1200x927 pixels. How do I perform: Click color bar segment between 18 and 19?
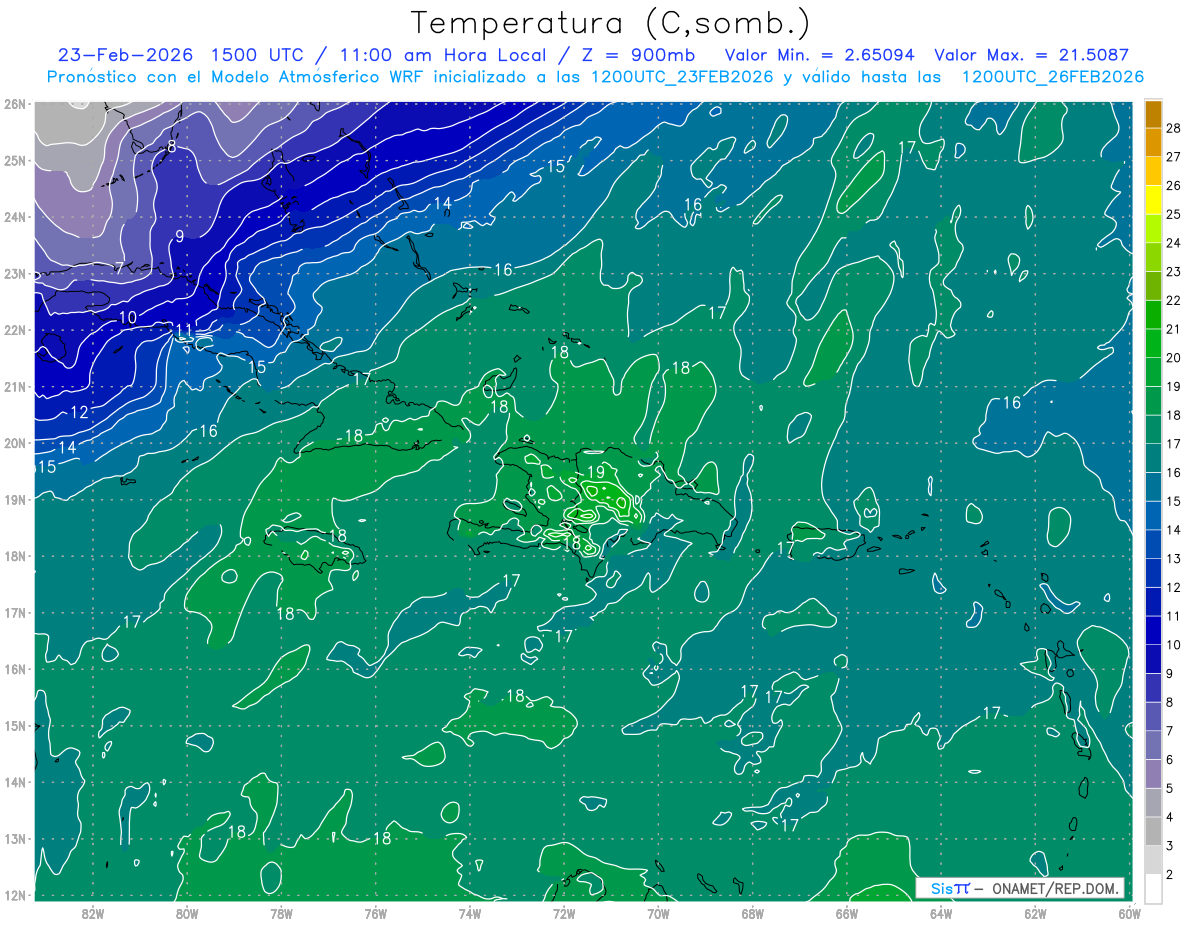(1153, 400)
